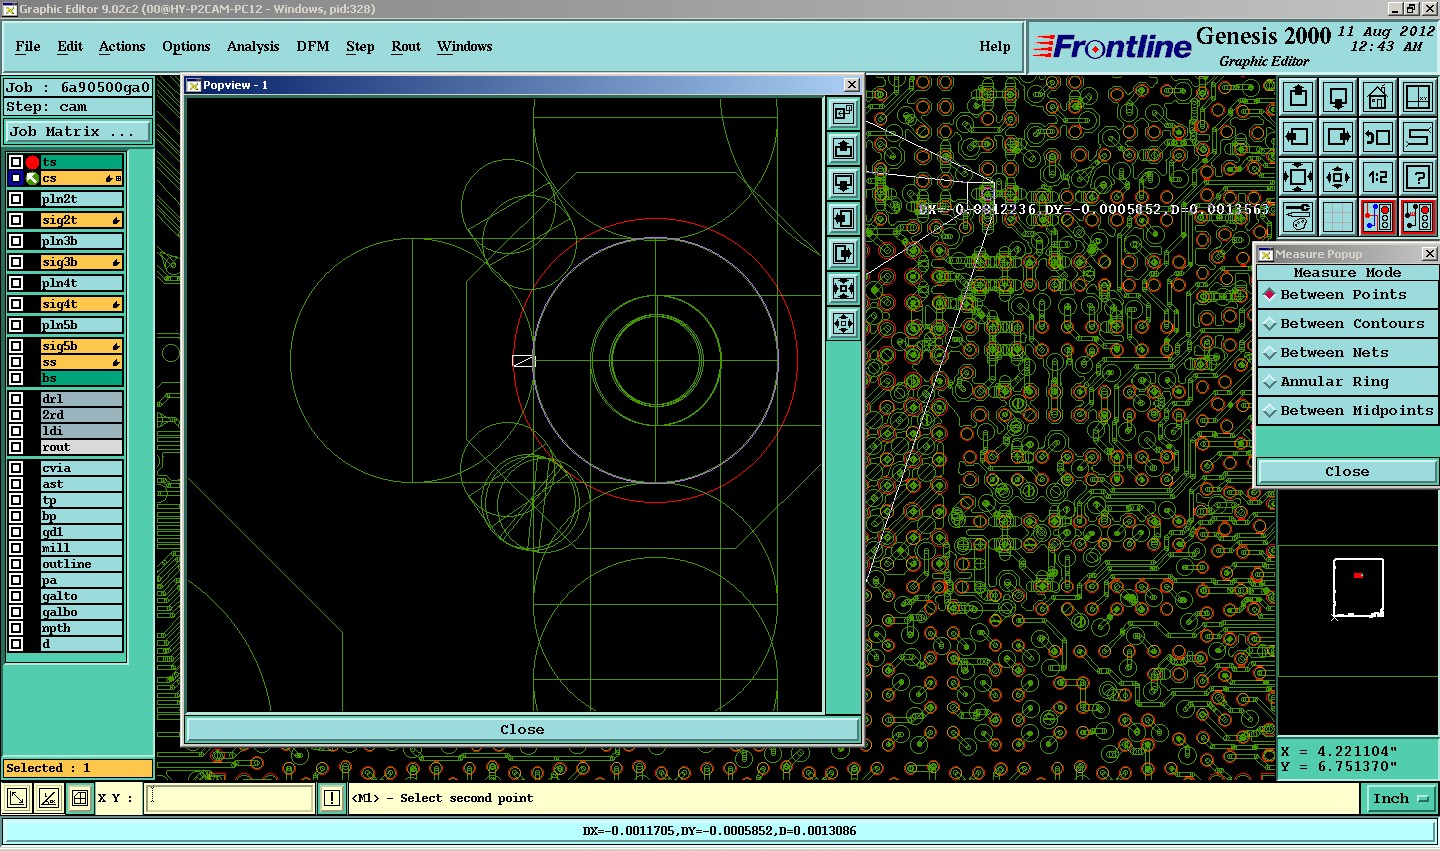
Task: Click the S-shaped path icon
Action: pos(1418,137)
